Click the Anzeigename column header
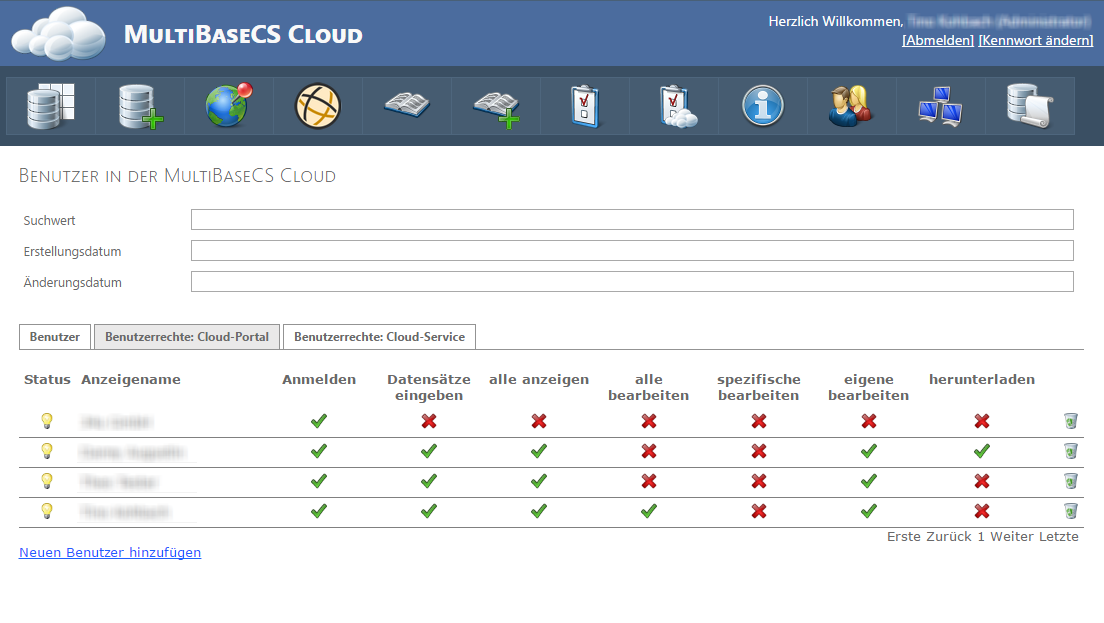 pos(131,379)
